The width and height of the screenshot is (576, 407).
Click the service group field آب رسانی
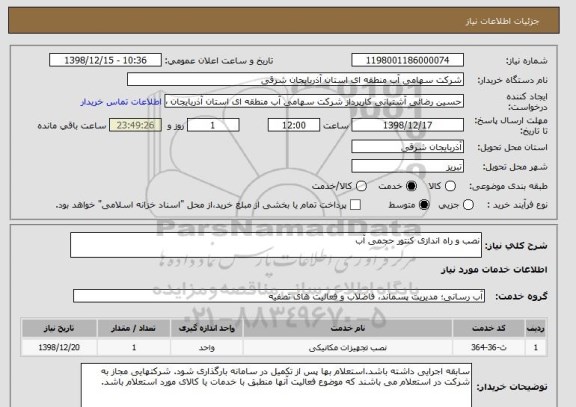coord(279,296)
